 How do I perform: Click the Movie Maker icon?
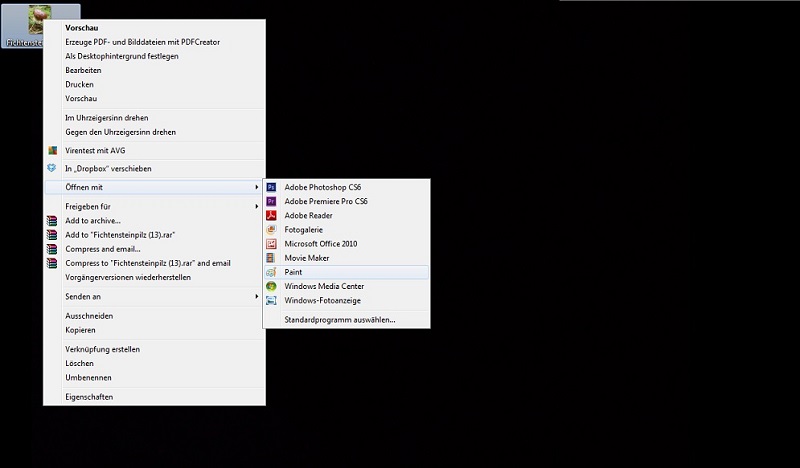coord(271,257)
